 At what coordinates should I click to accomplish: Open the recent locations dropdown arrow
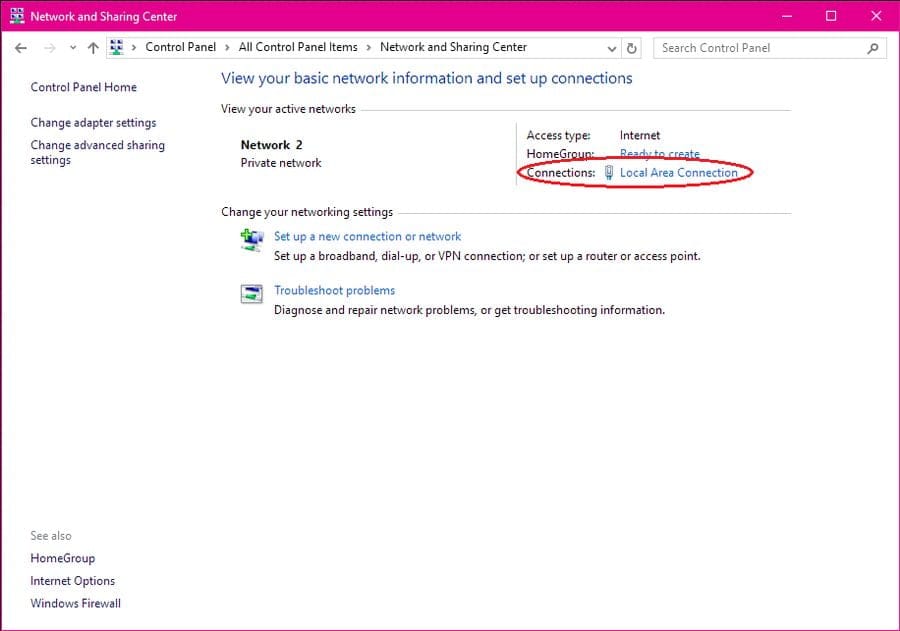click(72, 48)
